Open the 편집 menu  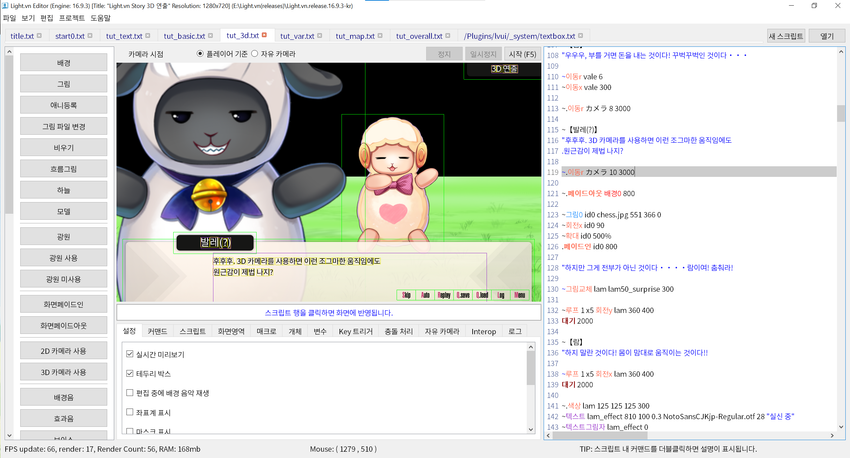point(47,18)
